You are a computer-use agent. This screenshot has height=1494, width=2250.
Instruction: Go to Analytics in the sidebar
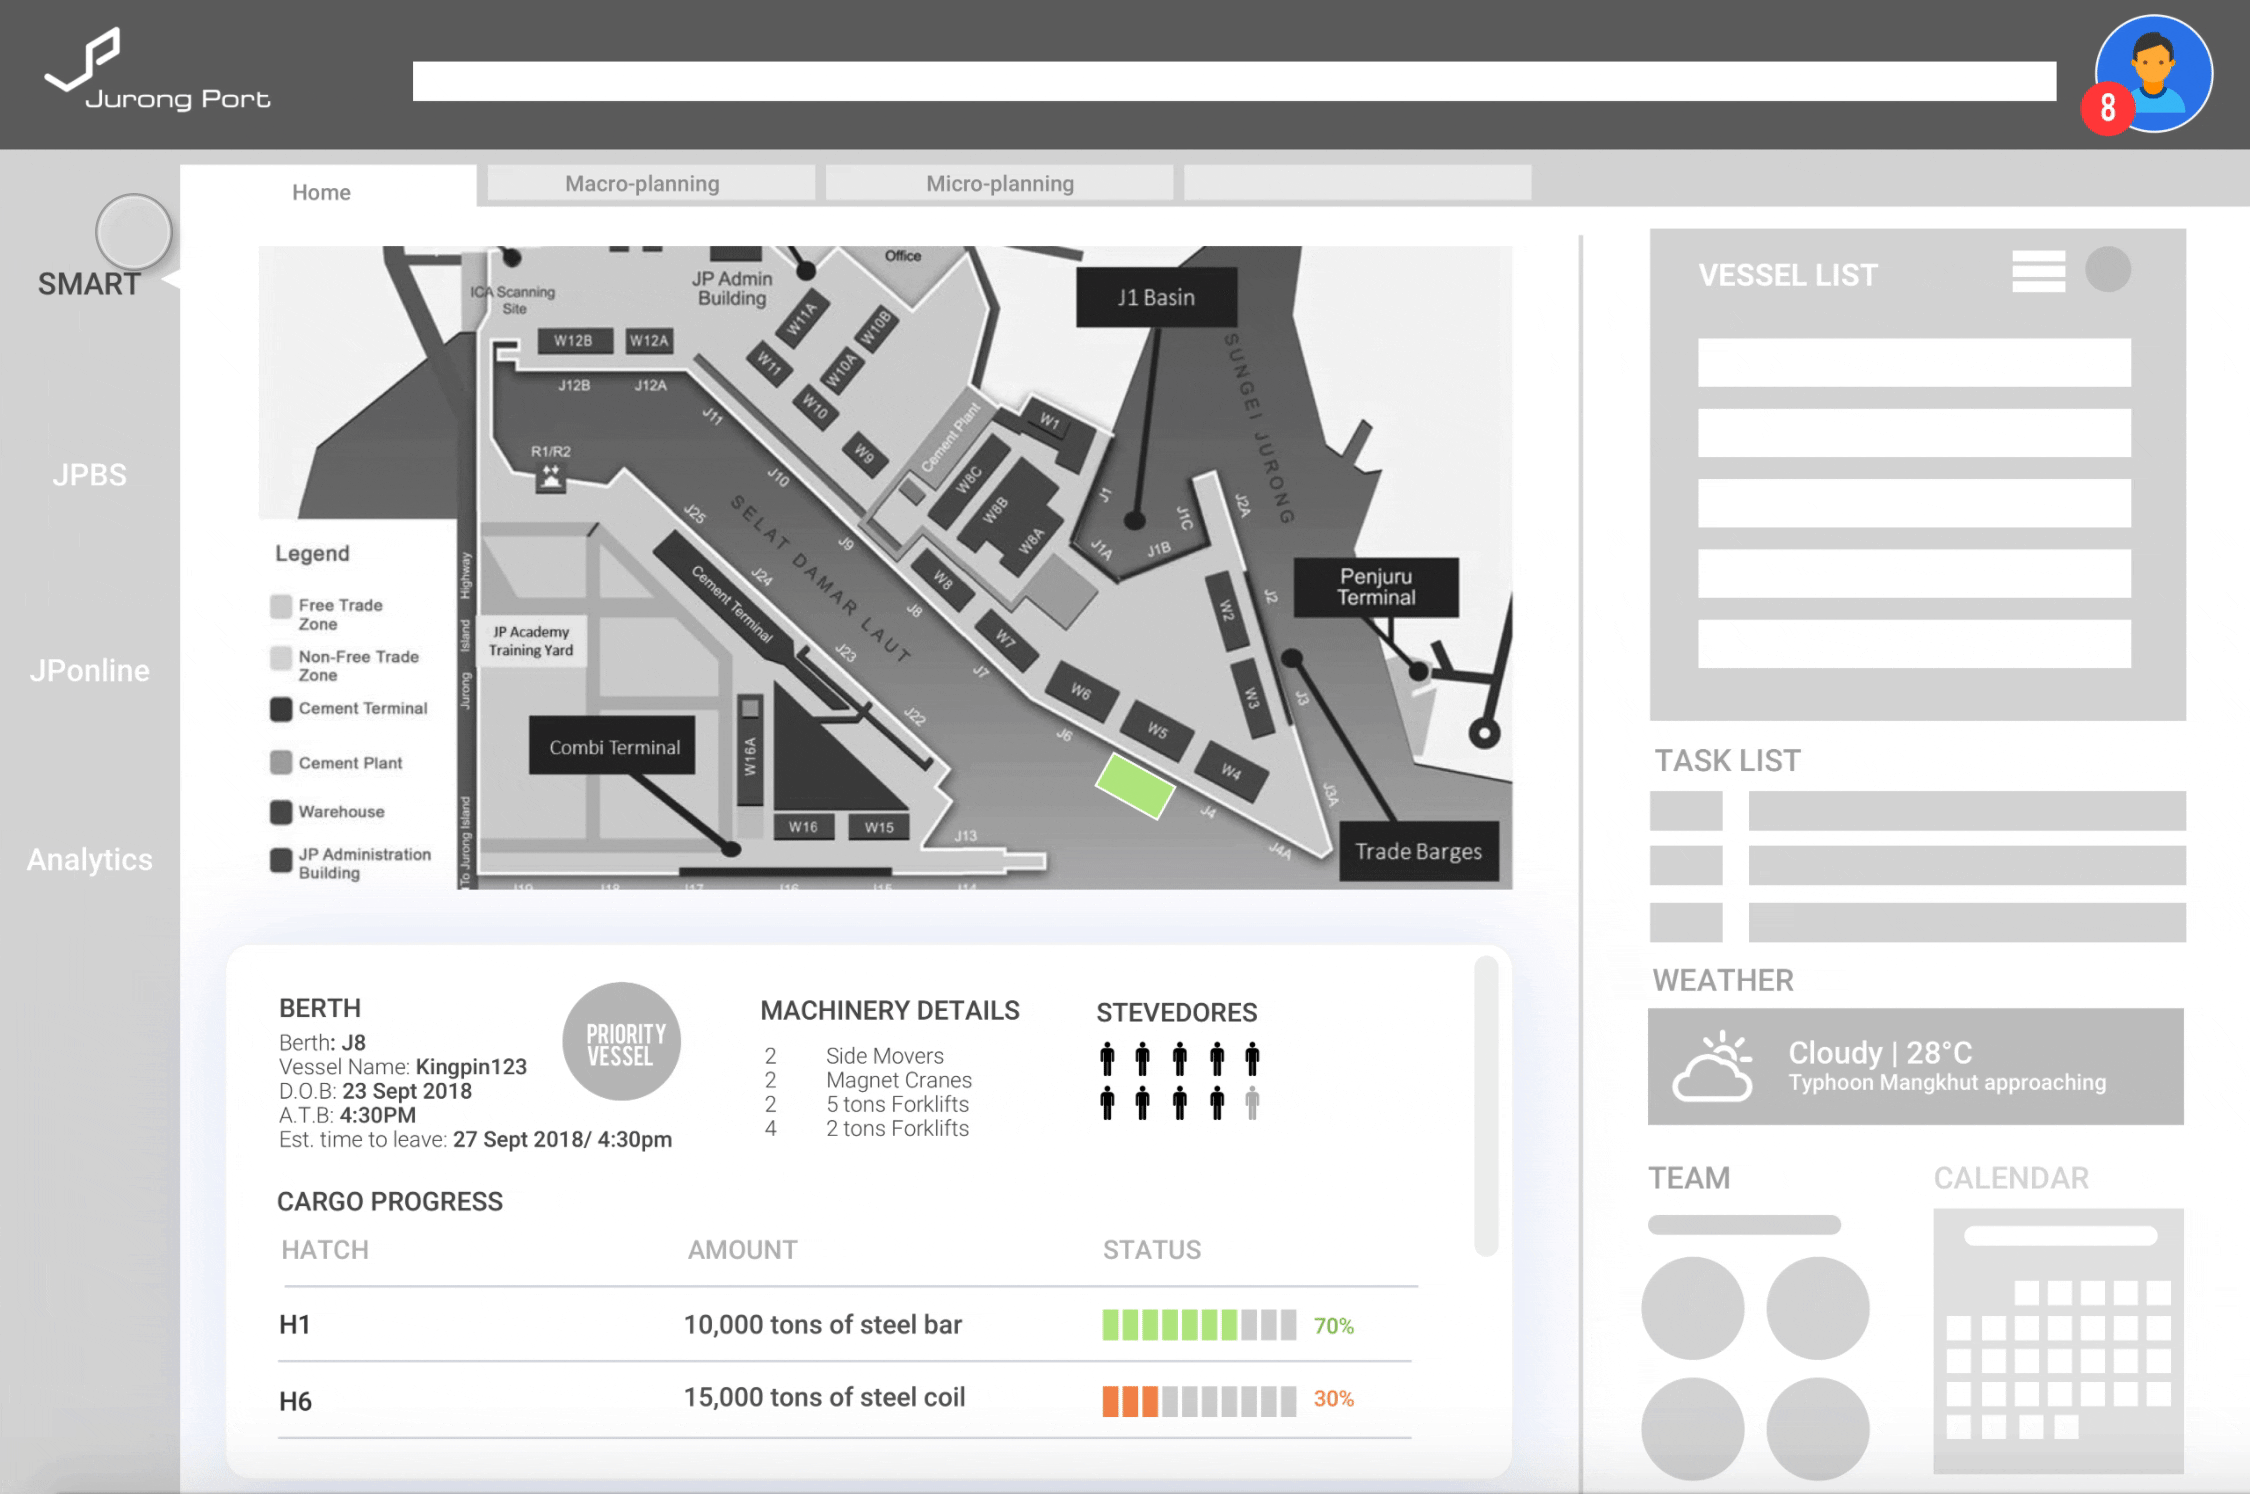(89, 859)
